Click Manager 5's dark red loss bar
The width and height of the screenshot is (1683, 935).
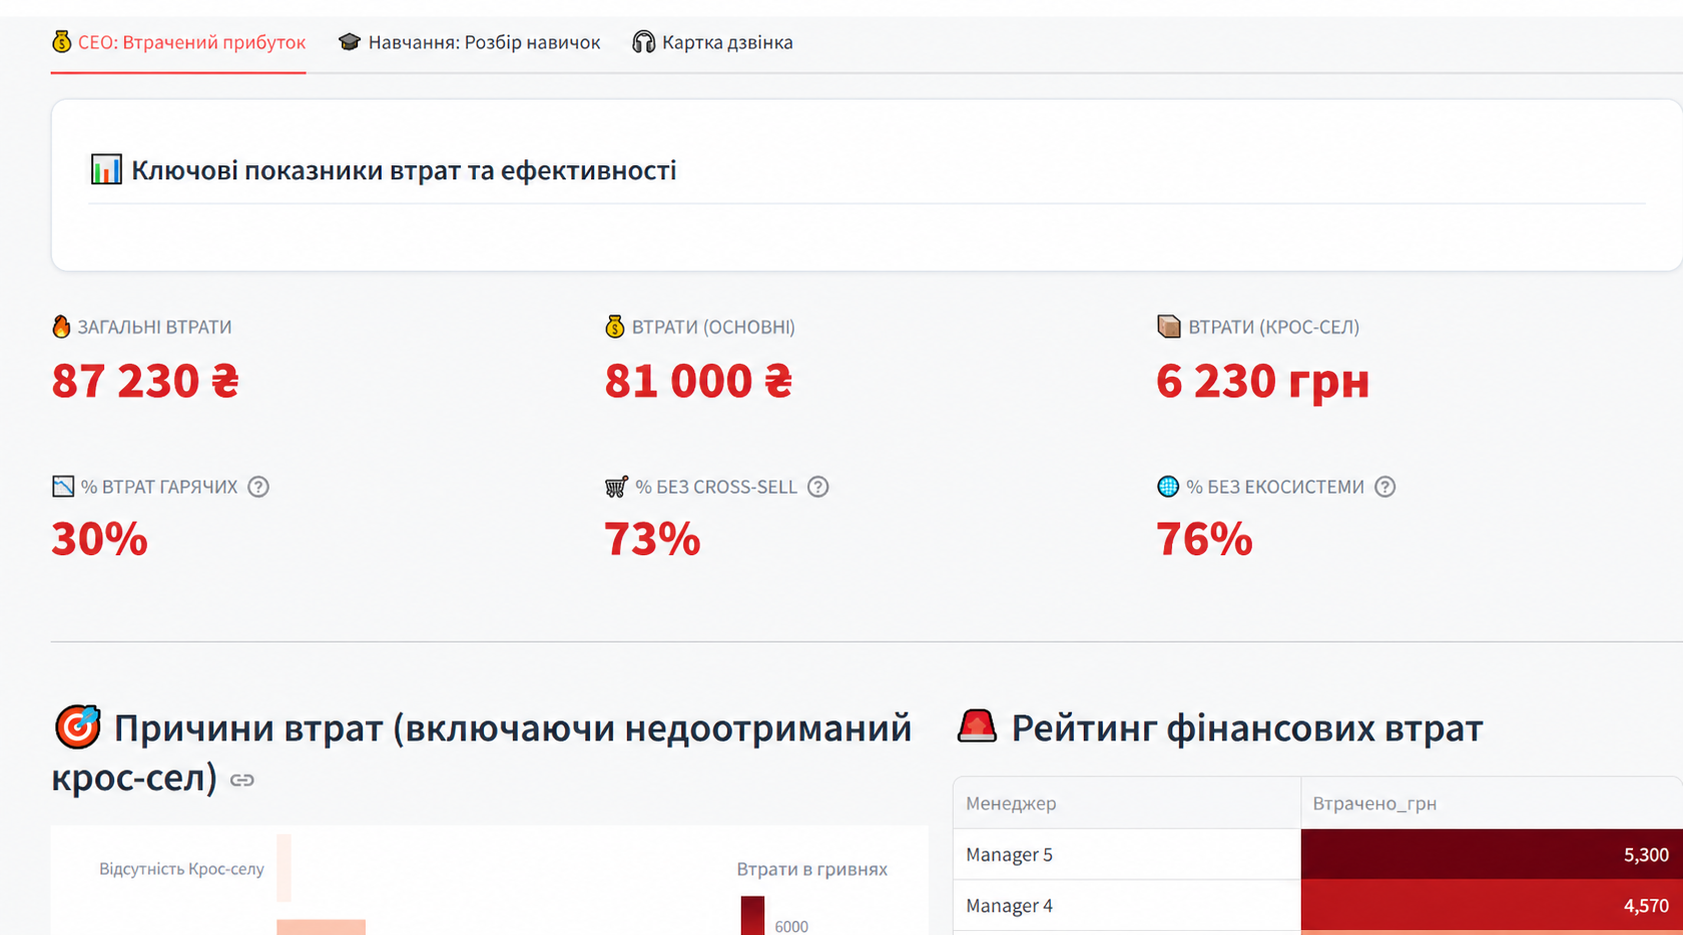(1480, 855)
